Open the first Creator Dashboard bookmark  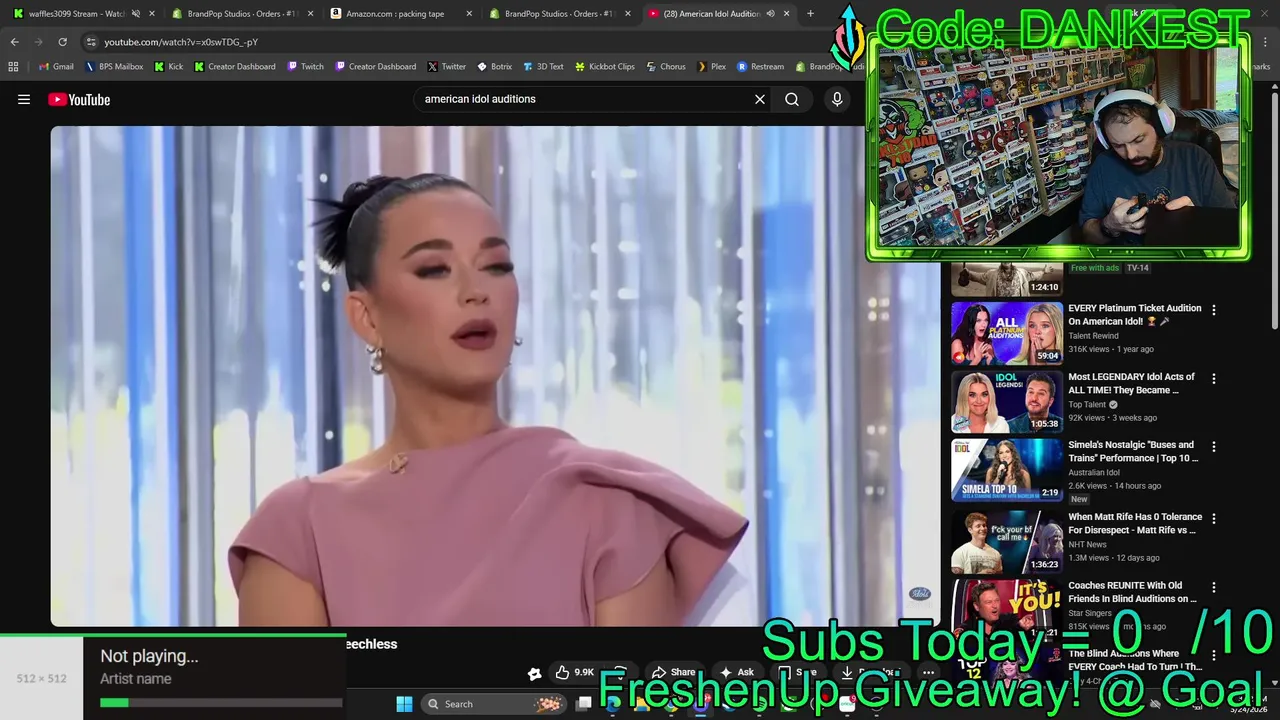click(235, 66)
